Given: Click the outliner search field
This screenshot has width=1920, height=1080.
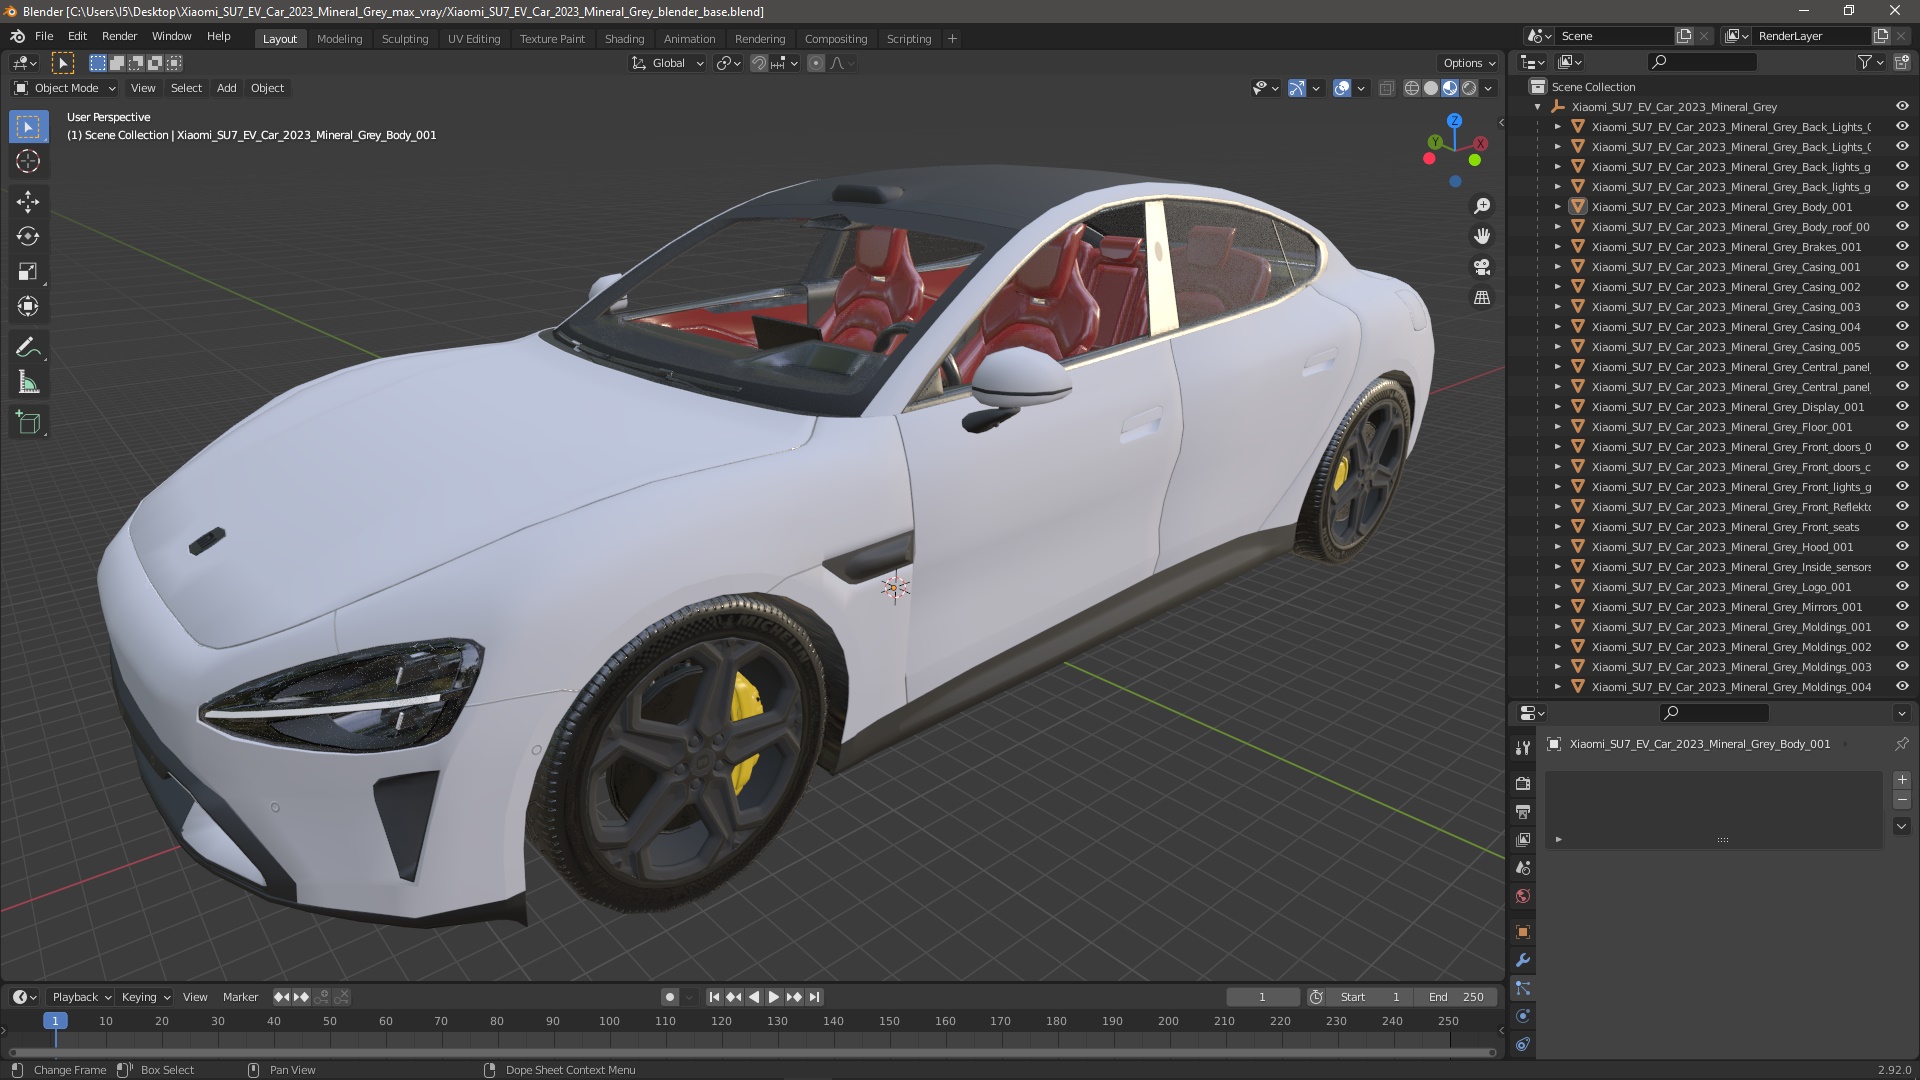Looking at the screenshot, I should tap(1702, 62).
